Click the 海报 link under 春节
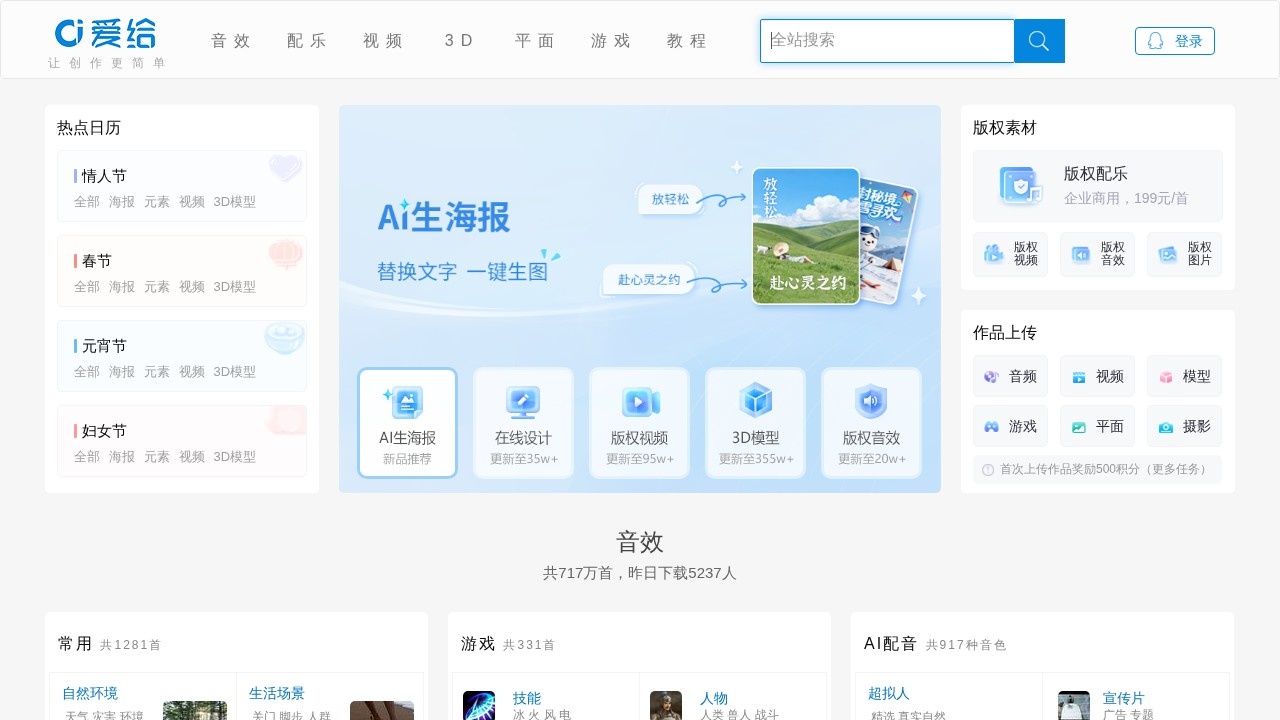This screenshot has height=720, width=1280. 120,287
